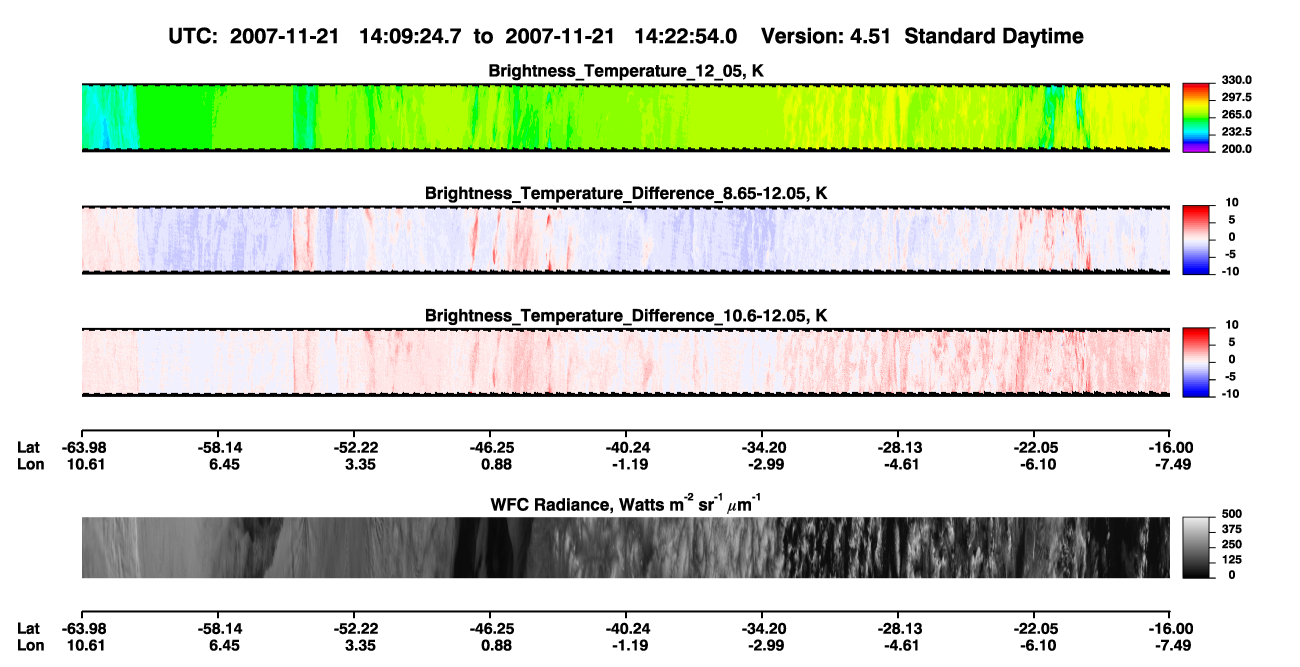Click the WFC Radiance panel title

coord(626,502)
